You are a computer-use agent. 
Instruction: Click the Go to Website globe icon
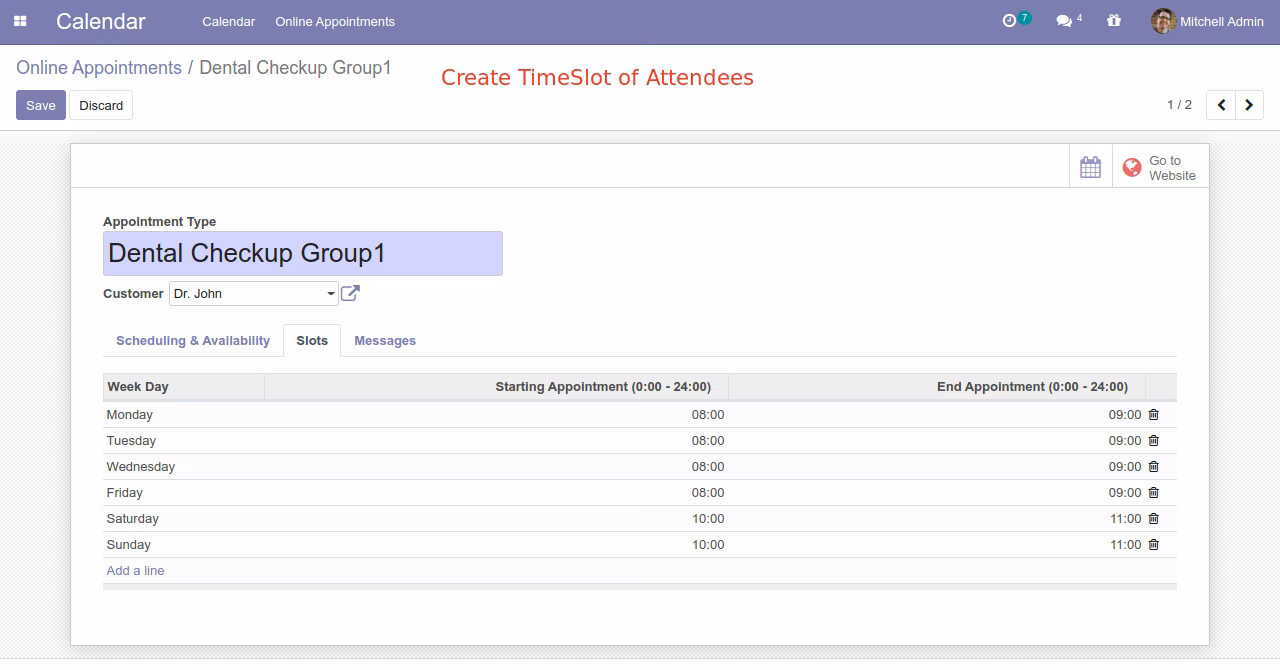[x=1132, y=168]
